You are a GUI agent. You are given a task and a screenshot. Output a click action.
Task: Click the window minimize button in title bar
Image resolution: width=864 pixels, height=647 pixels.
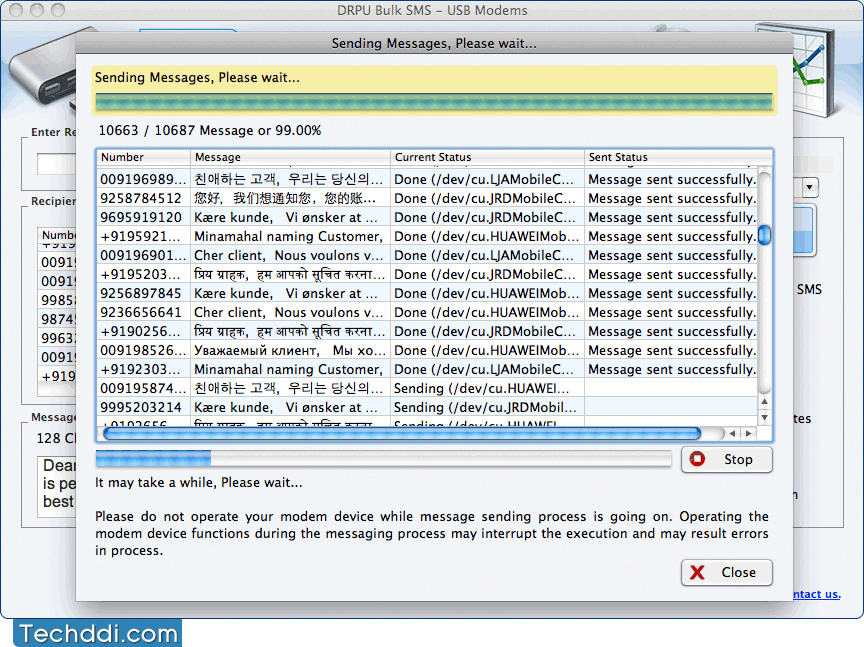pos(37,10)
